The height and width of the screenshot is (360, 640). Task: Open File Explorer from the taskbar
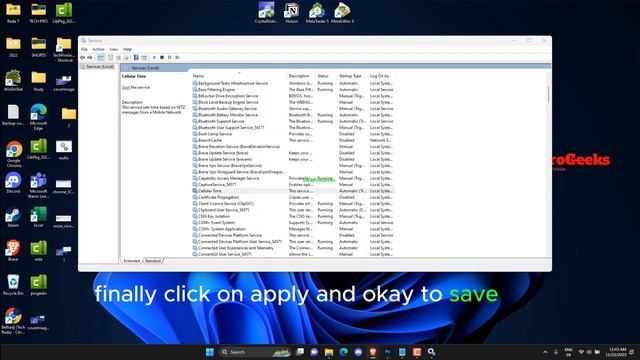pos(329,352)
